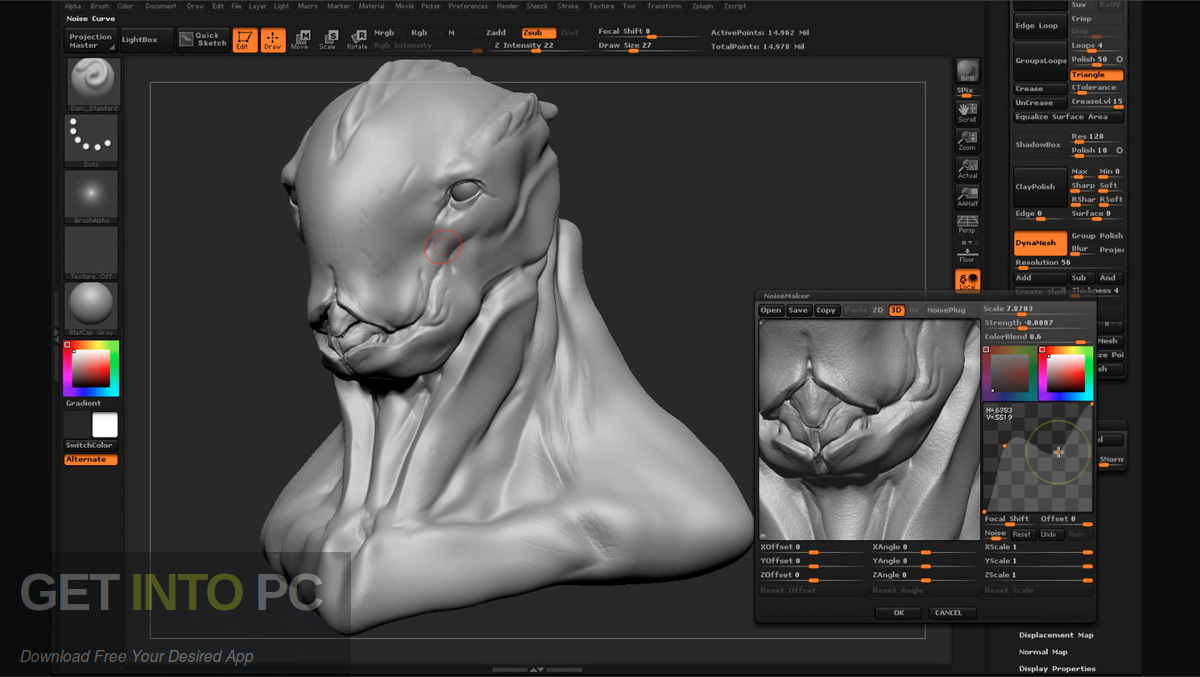Enable Mrgb paint mode
This screenshot has width=1200, height=677.
[x=385, y=33]
